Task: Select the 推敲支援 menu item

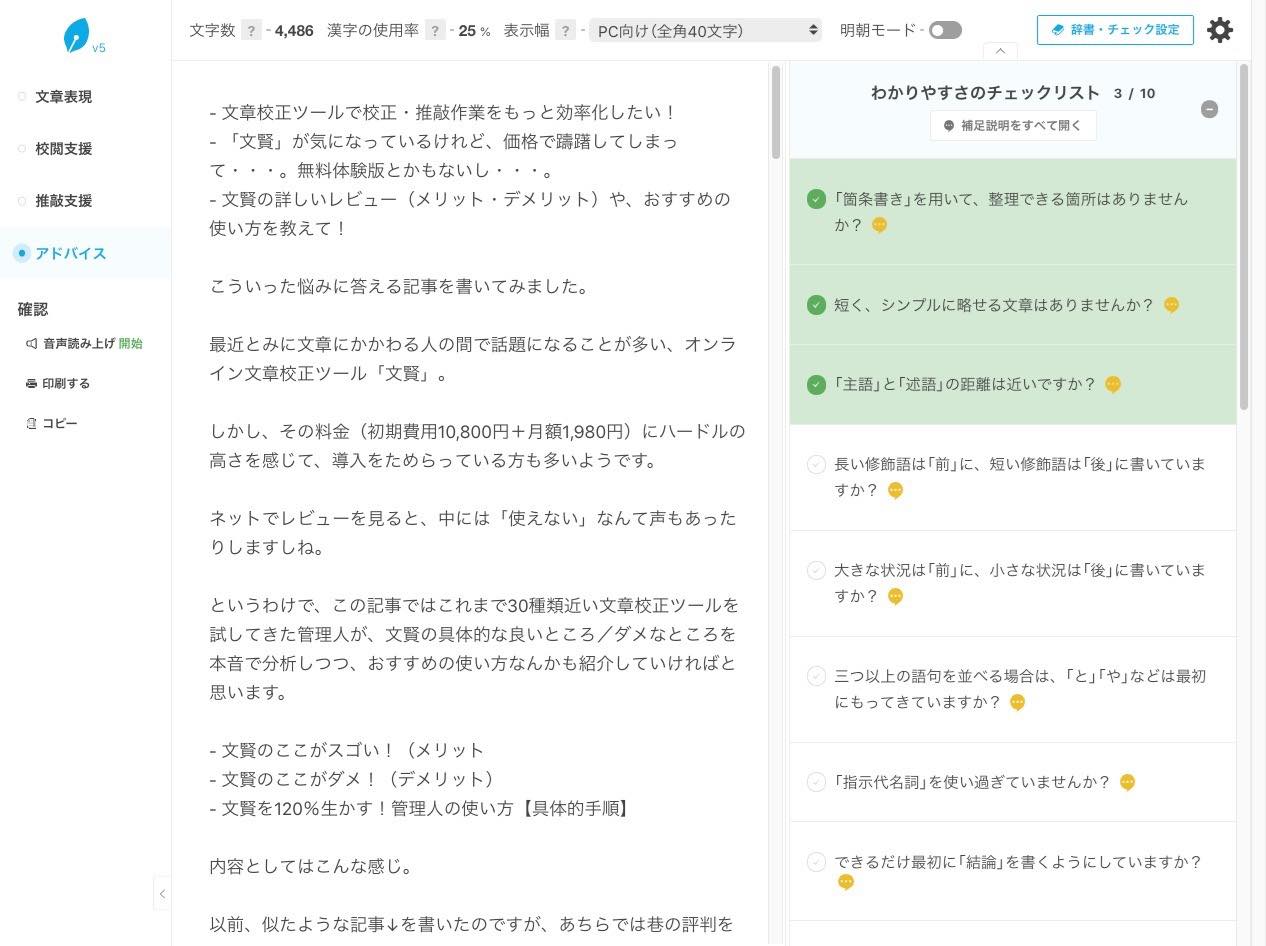Action: click(x=64, y=201)
